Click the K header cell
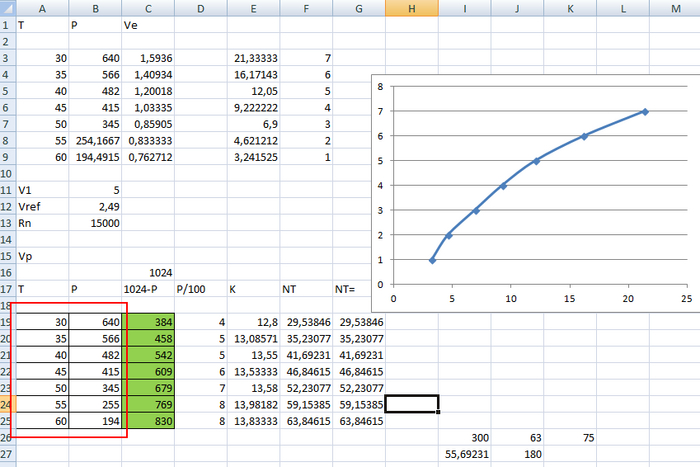The width and height of the screenshot is (700, 467). (x=253, y=289)
